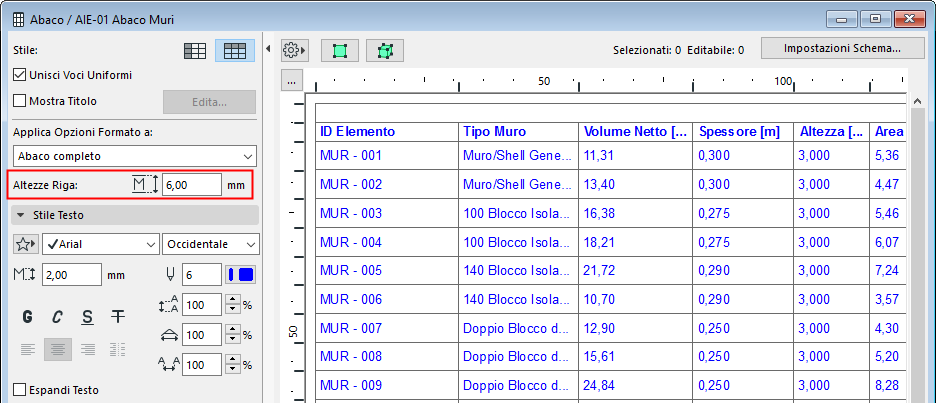Toggle italic C text style
This screenshot has height=403, width=936.
click(x=57, y=317)
